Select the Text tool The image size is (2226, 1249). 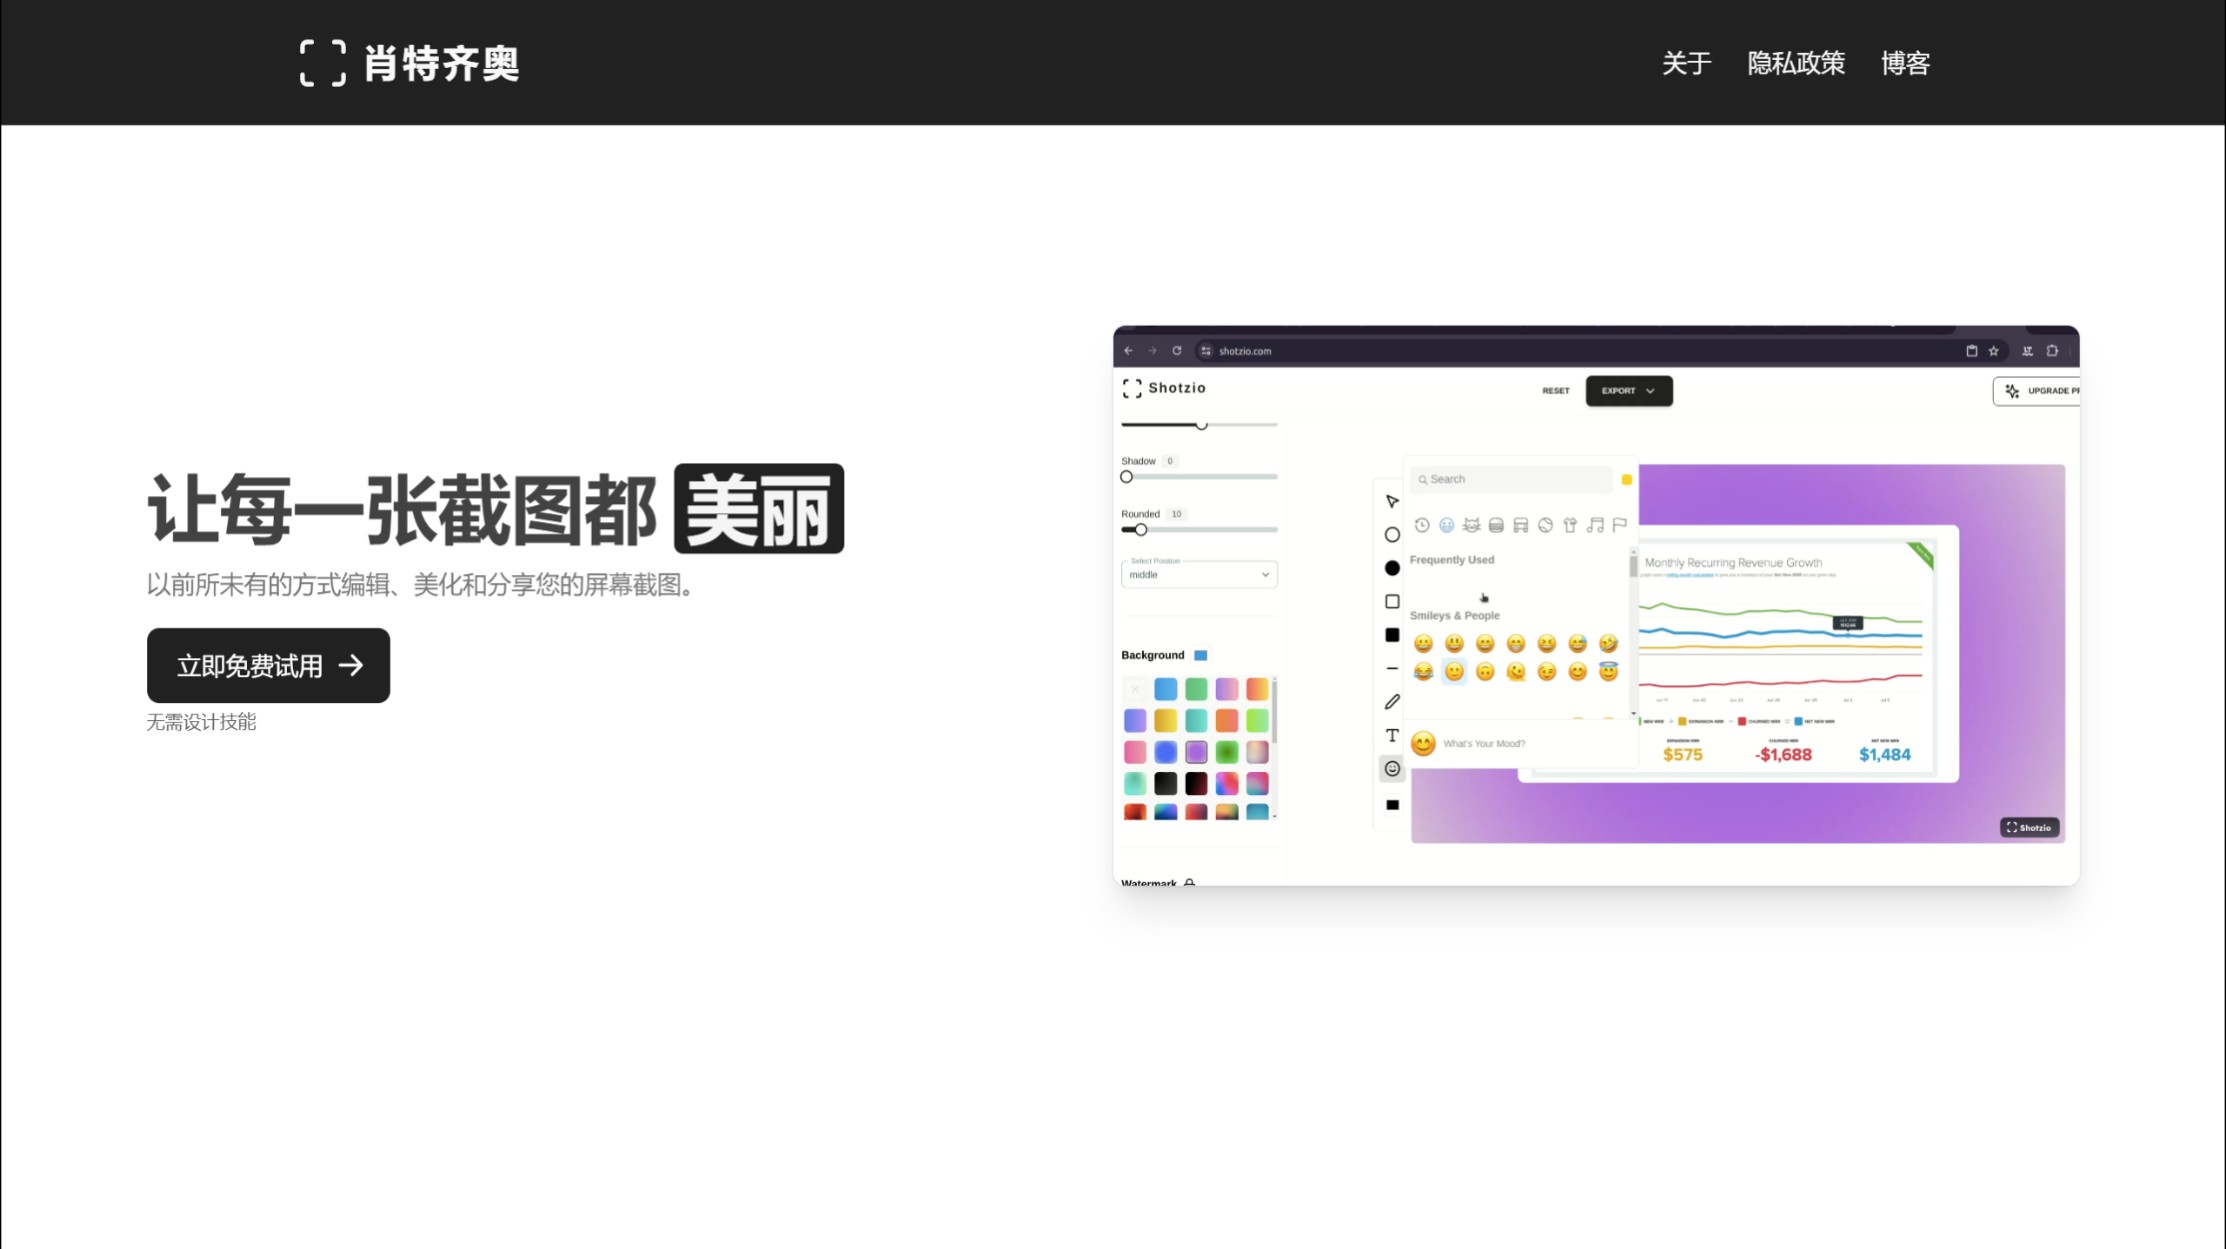(x=1392, y=736)
